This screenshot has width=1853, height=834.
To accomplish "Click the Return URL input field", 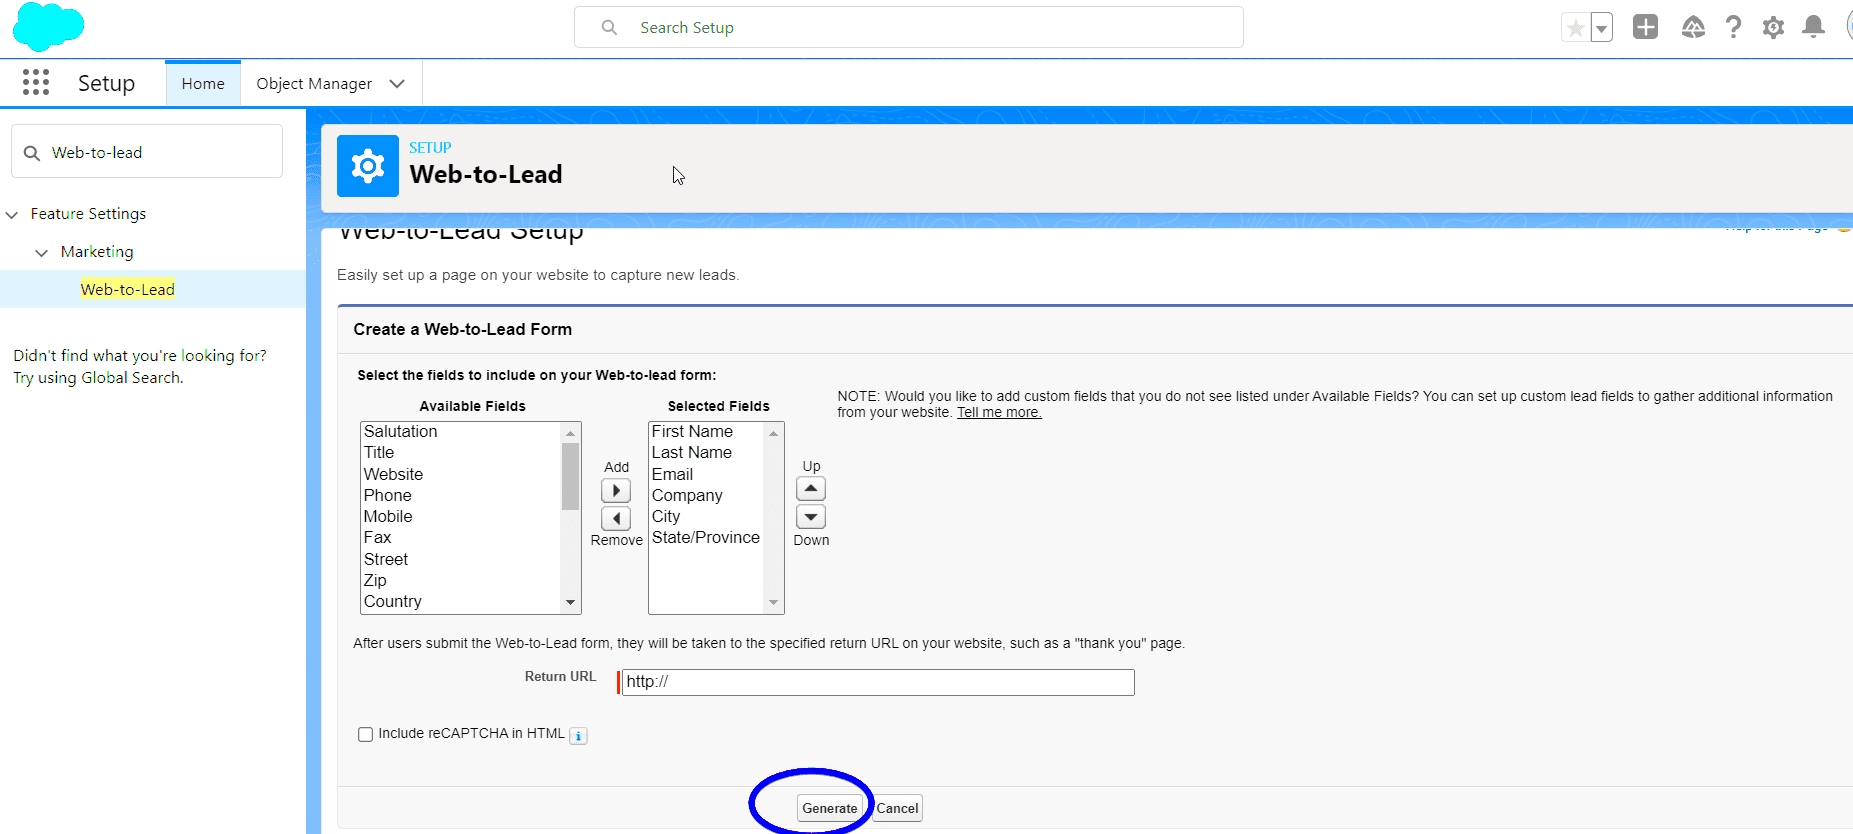I will (x=878, y=682).
